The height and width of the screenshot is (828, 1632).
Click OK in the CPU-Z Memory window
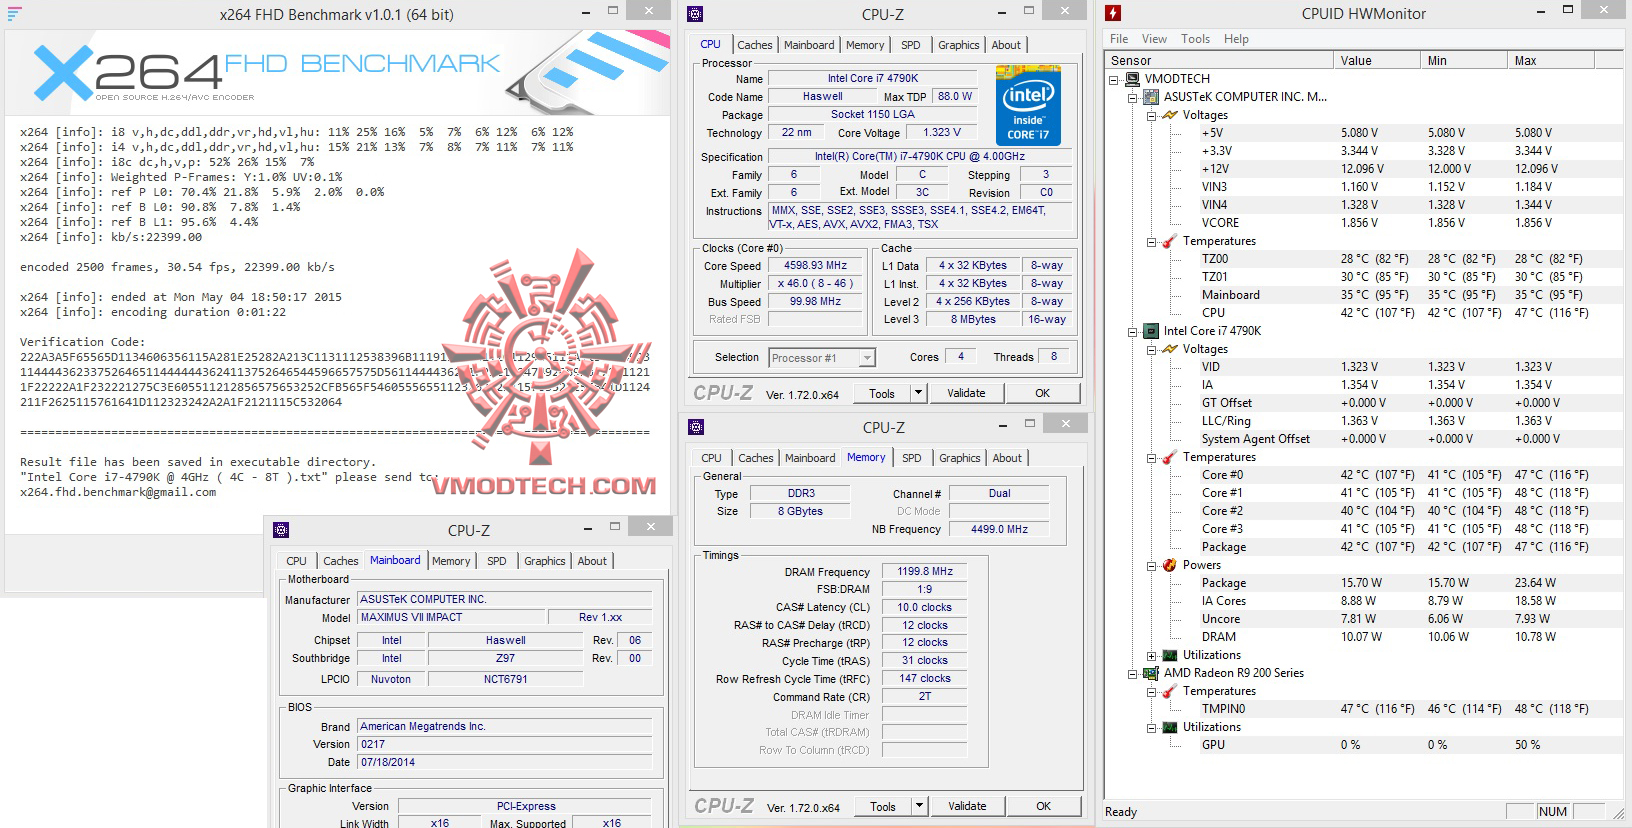click(1043, 806)
